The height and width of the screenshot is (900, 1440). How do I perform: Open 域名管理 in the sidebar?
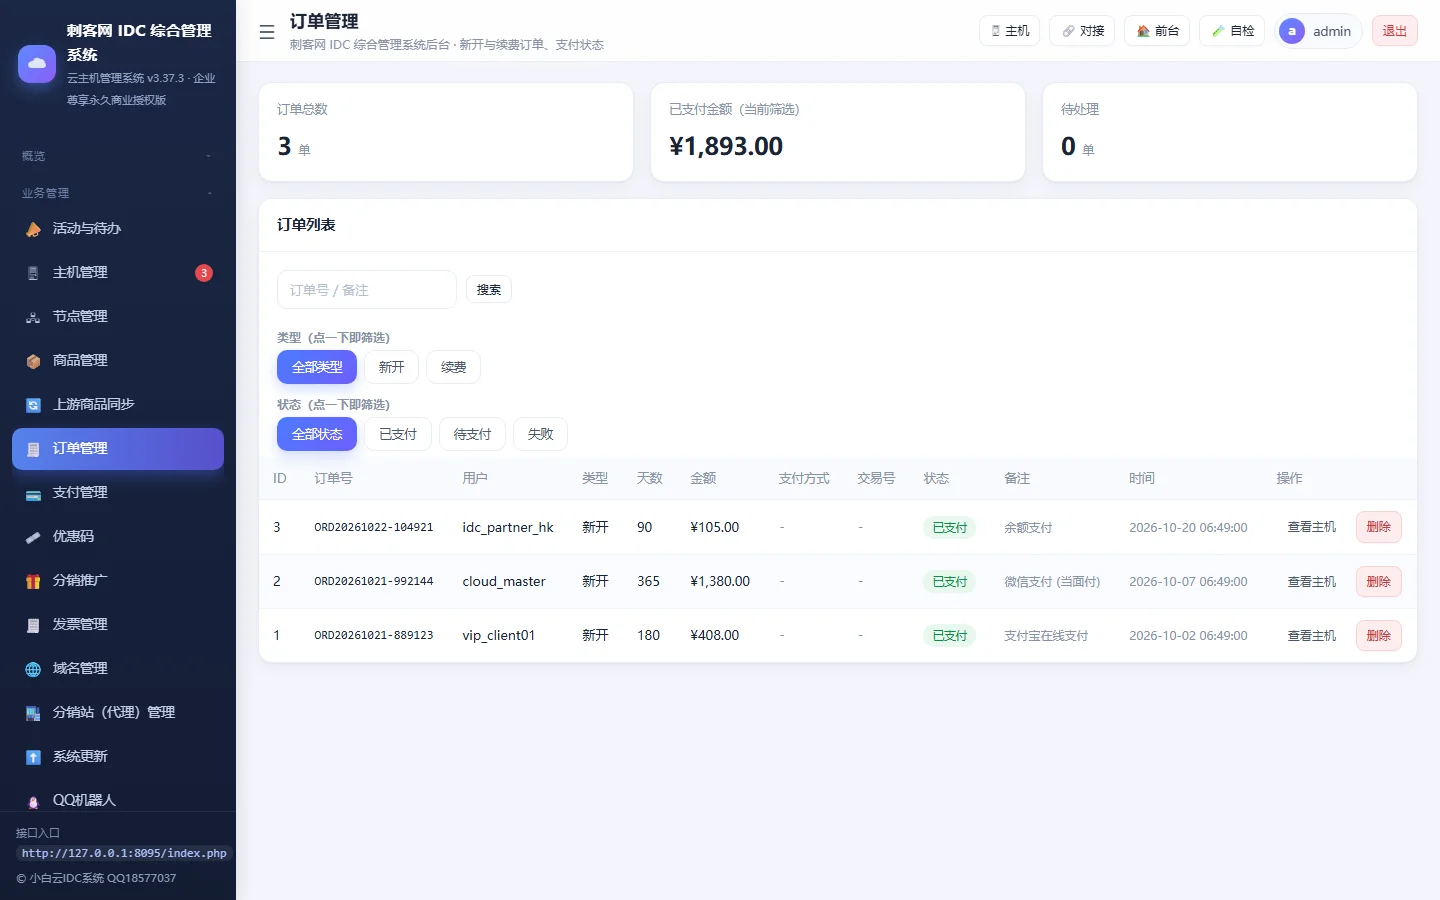coord(118,669)
